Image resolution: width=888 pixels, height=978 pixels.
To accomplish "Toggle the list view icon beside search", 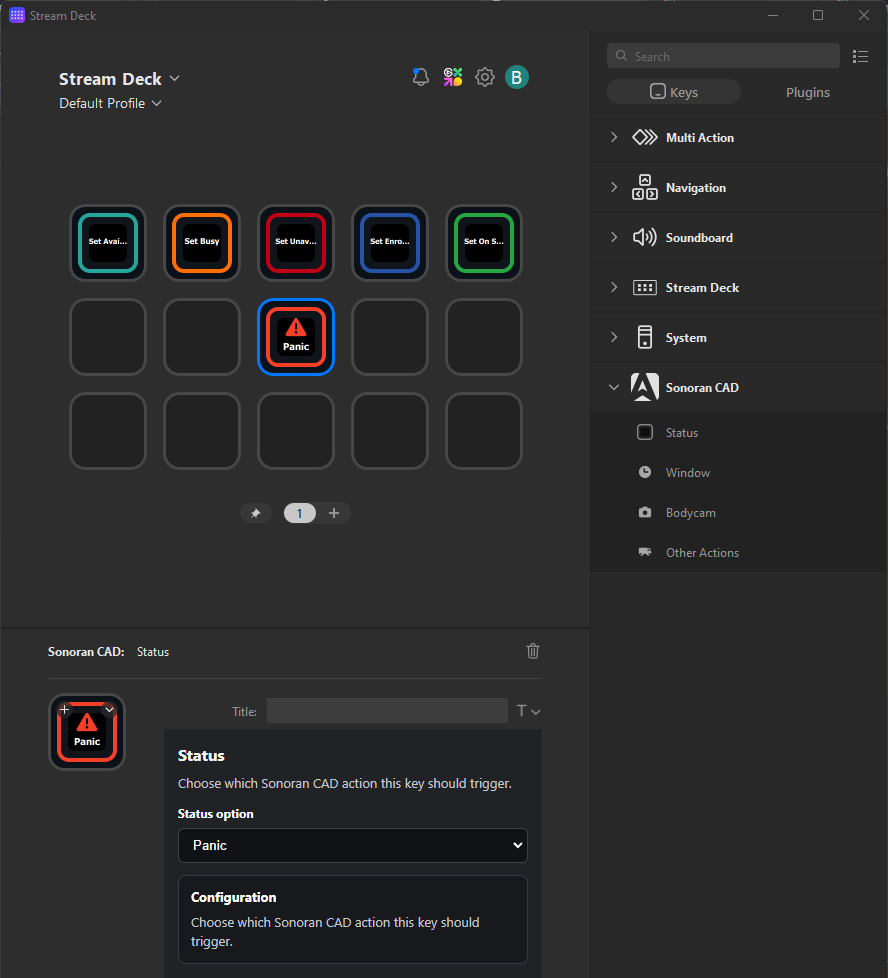I will click(x=860, y=56).
